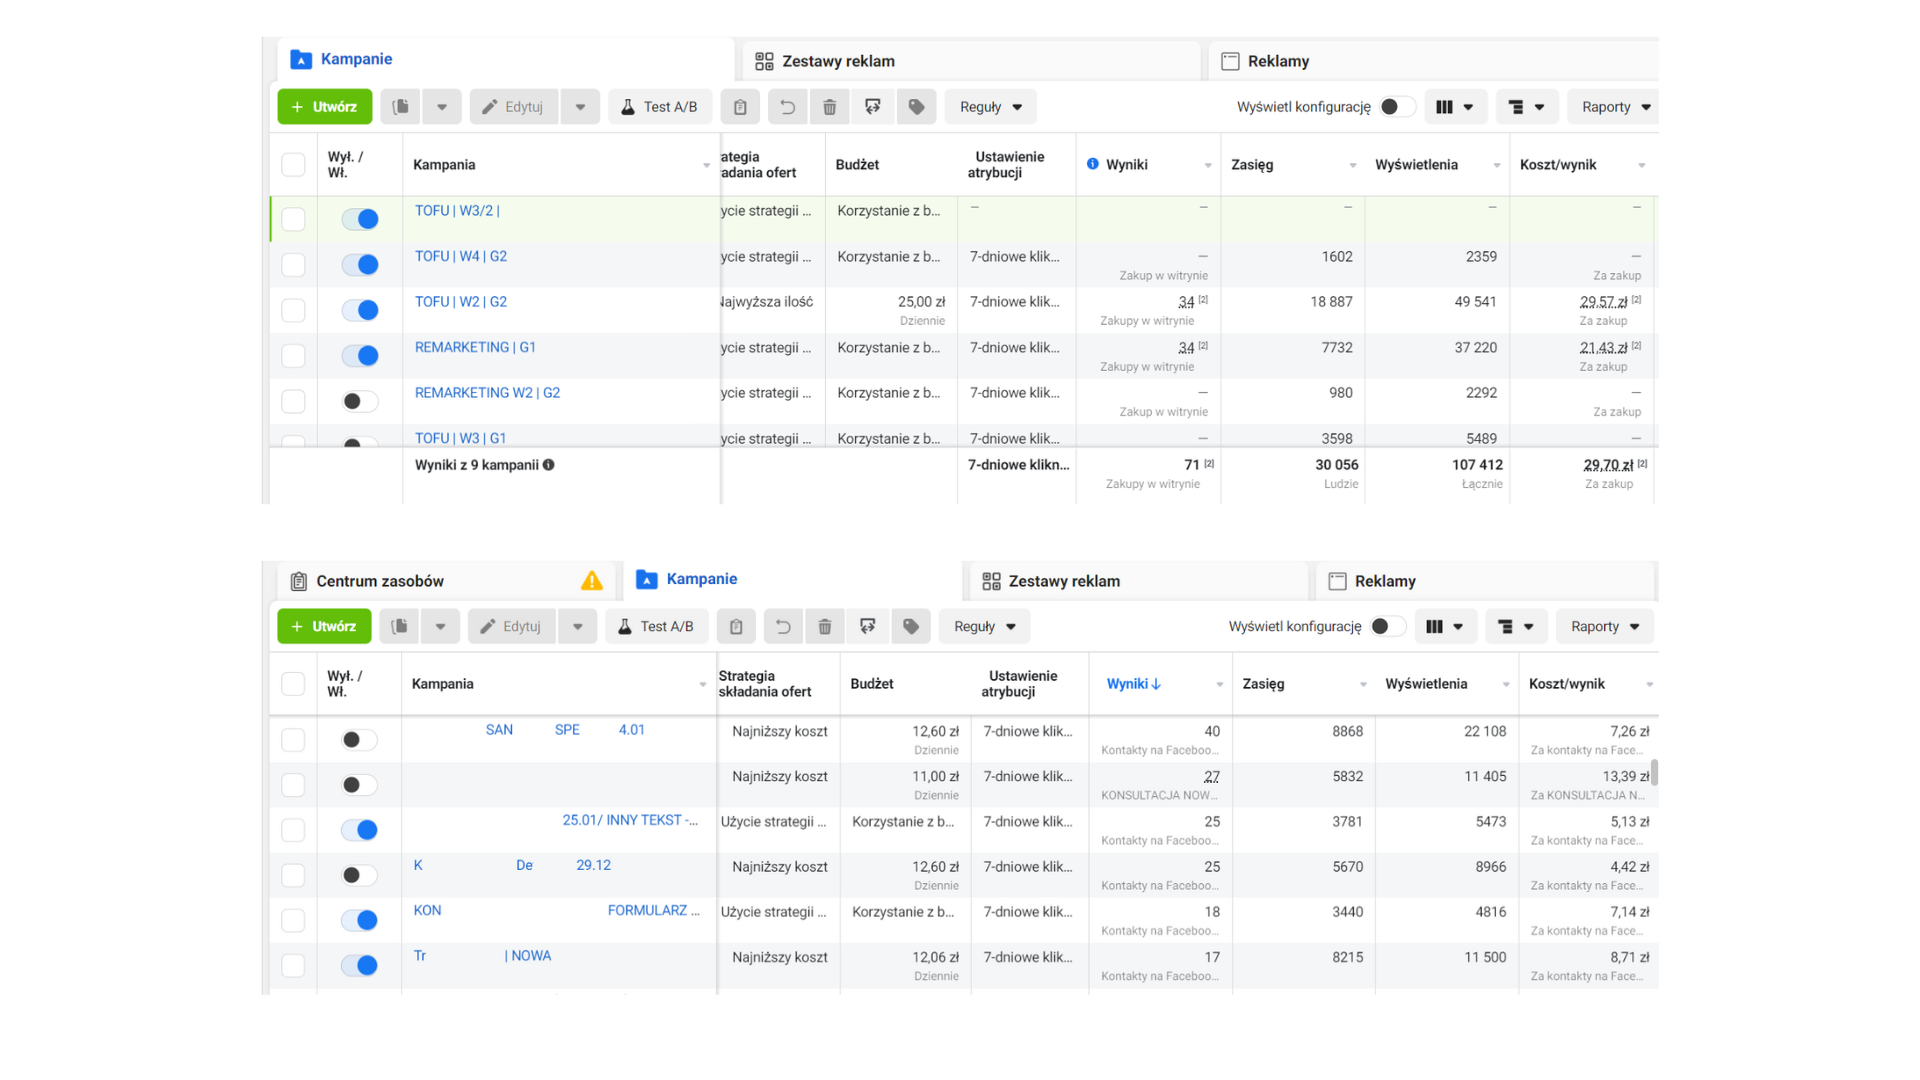Switch to Zestawy reklam tab in lower panel

[1138, 581]
